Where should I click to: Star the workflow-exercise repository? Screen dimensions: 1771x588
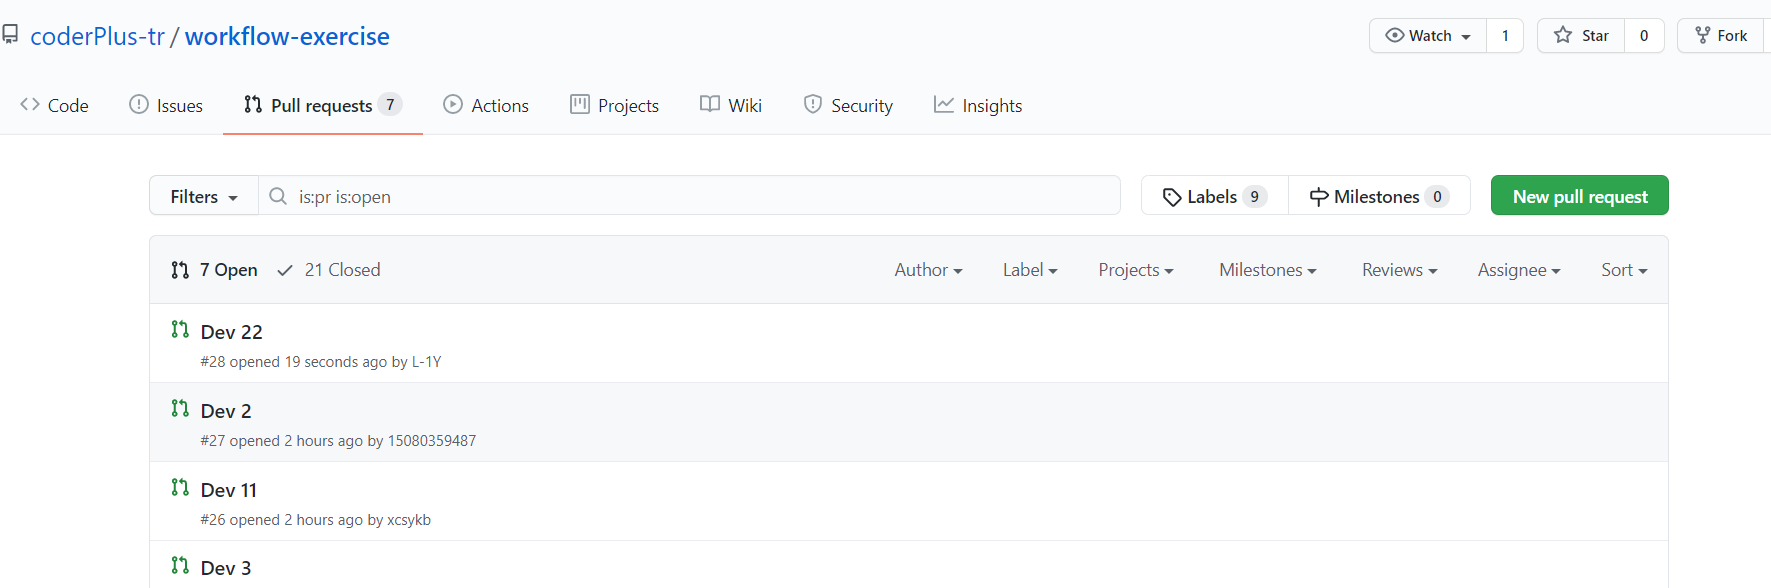[1581, 36]
